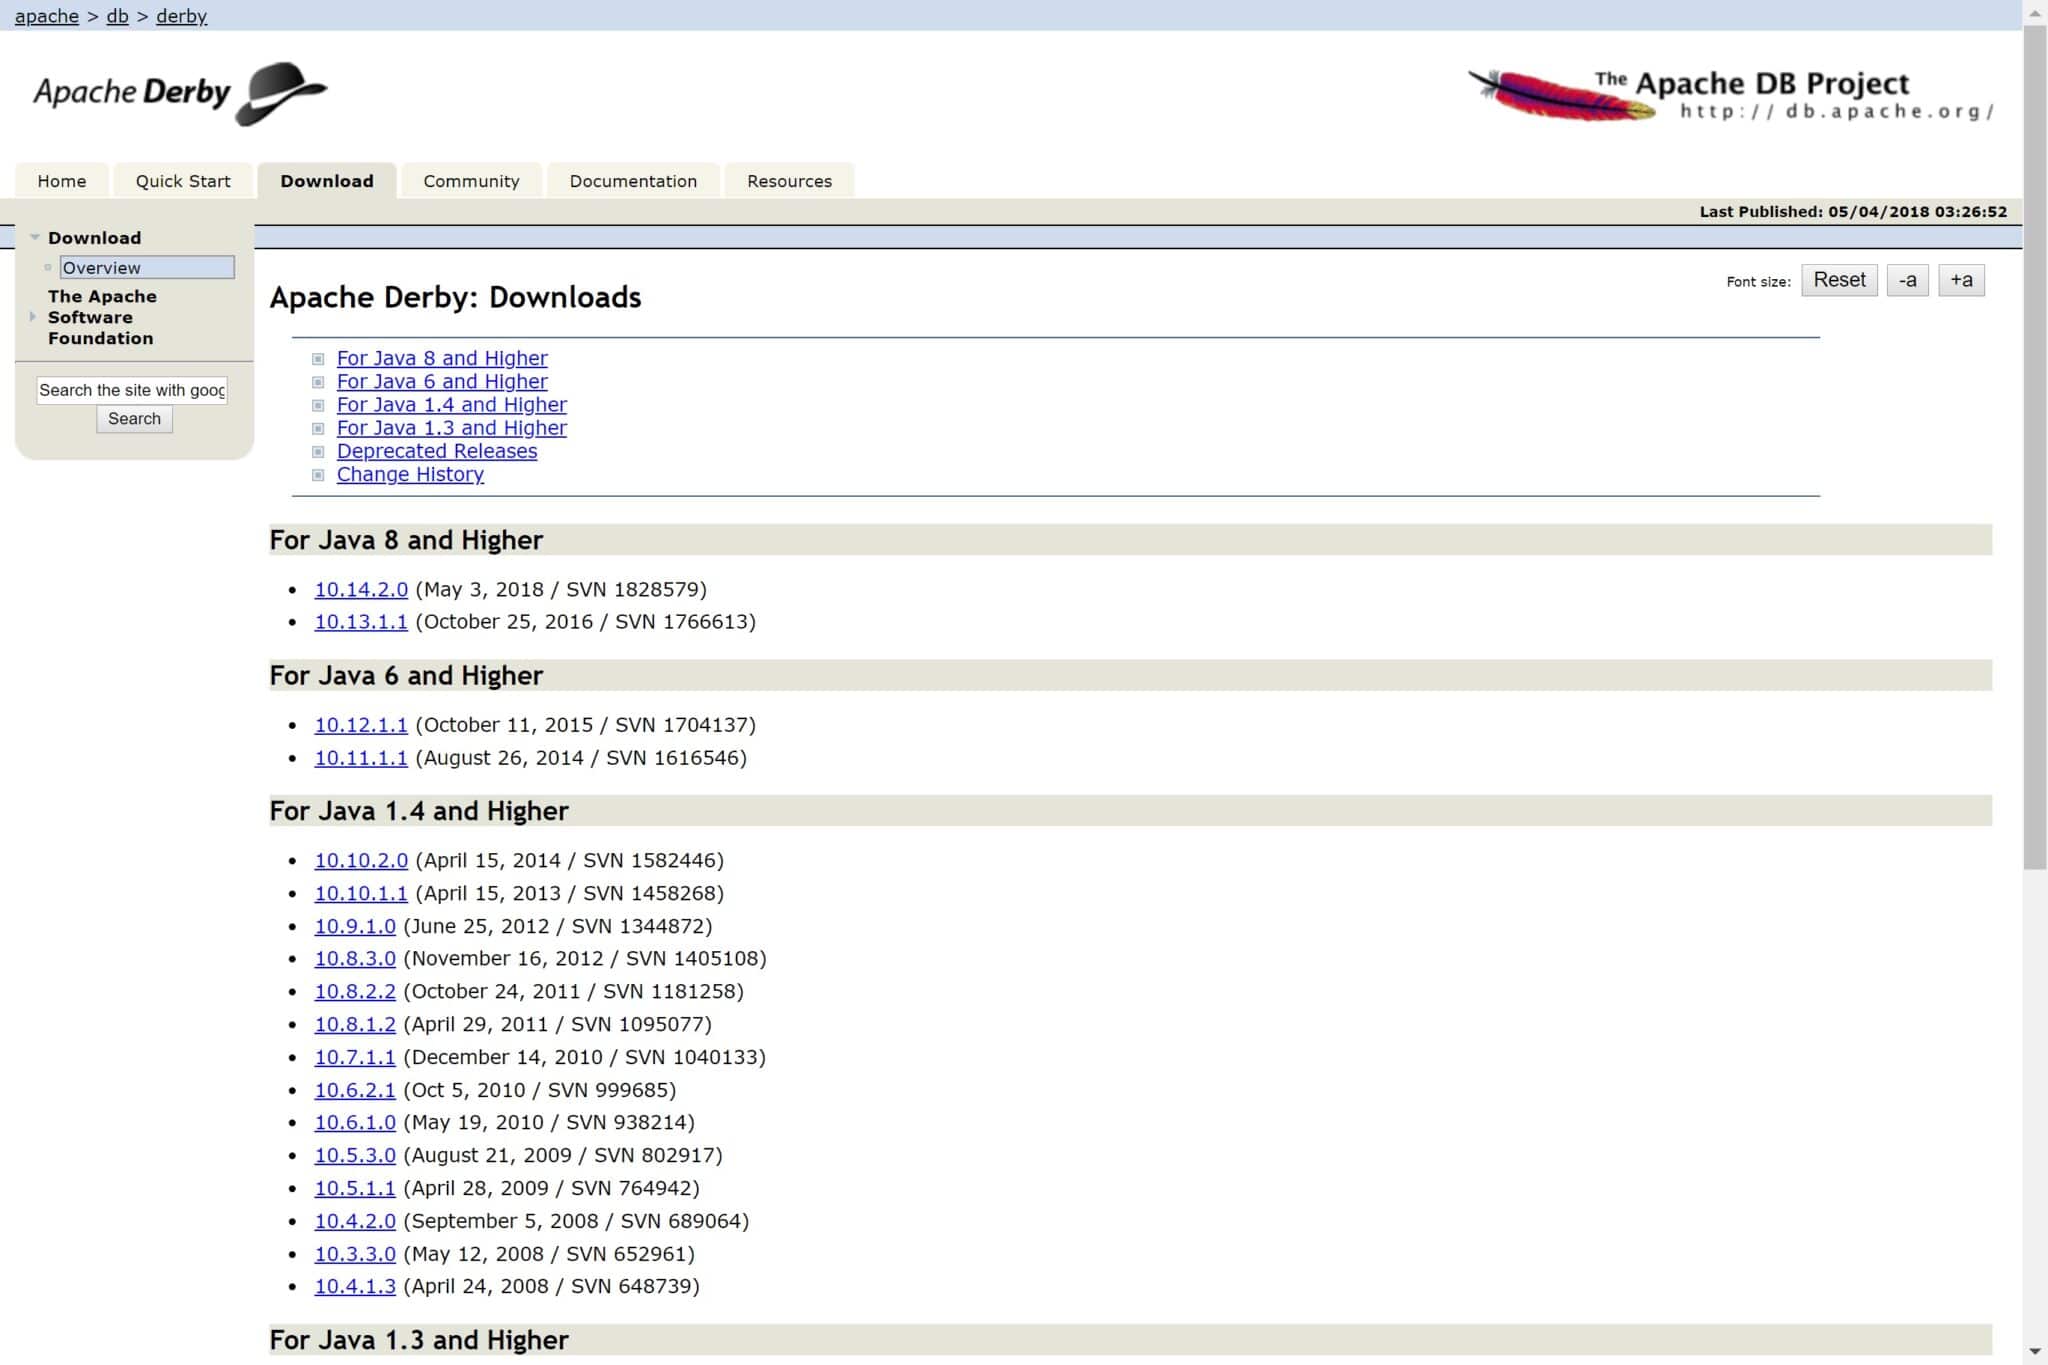This screenshot has width=2048, height=1365.
Task: Collapse the Download section in the sidebar
Action: pos(35,236)
